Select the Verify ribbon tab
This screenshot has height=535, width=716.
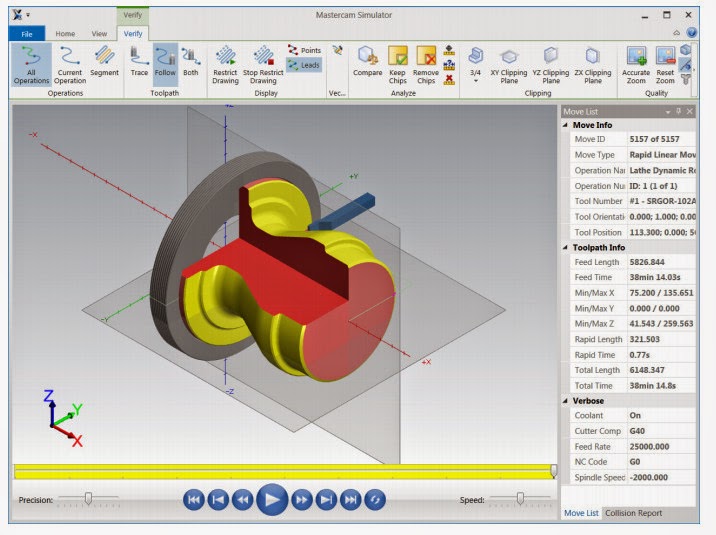[133, 34]
